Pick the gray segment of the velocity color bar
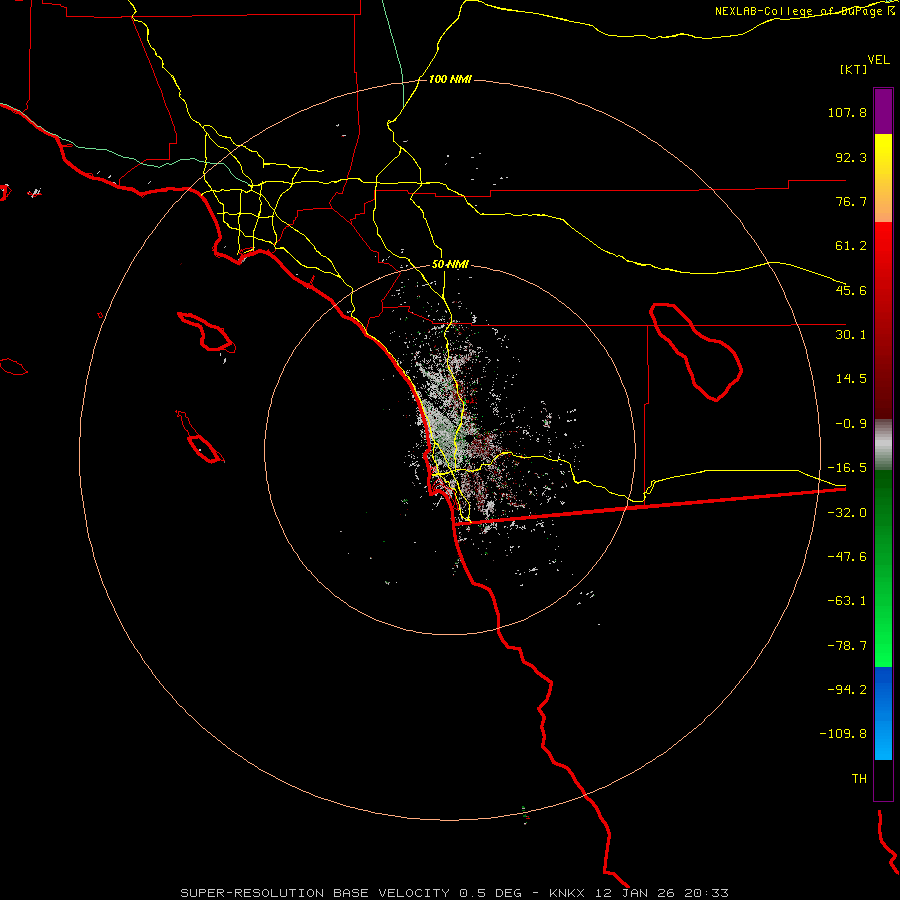 tap(883, 445)
